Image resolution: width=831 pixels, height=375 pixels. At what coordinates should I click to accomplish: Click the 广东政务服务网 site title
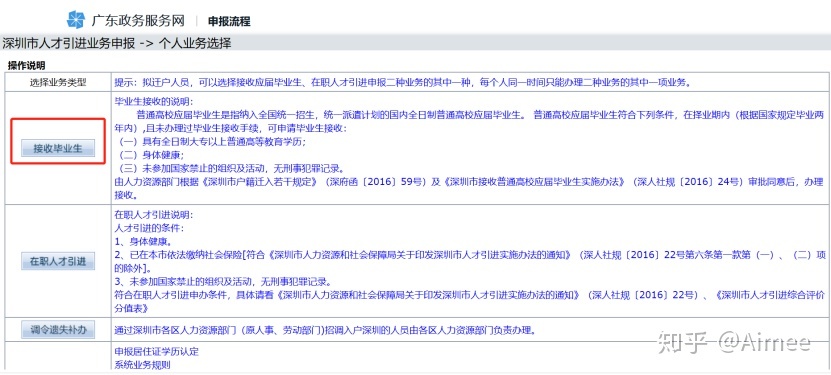click(138, 21)
